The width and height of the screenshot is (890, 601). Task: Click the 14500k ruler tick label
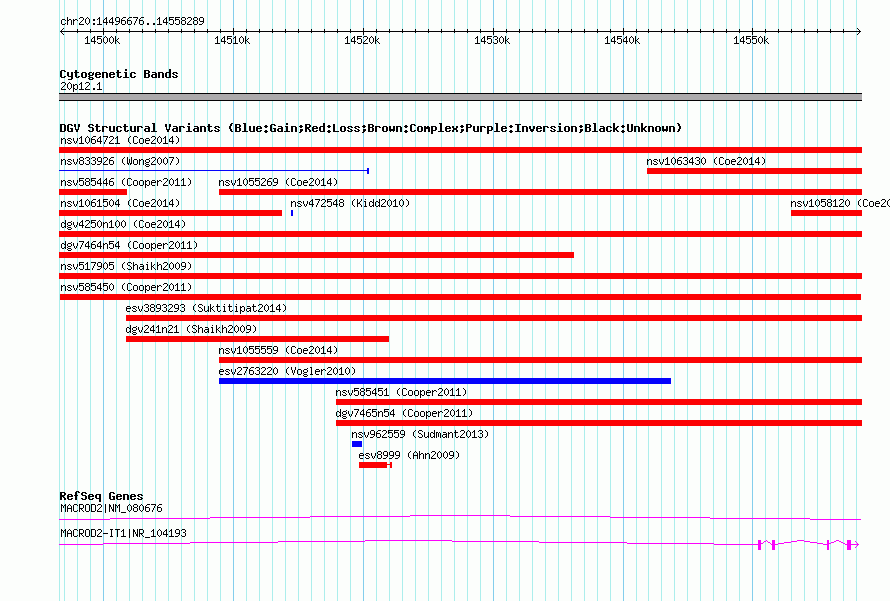pyautogui.click(x=102, y=40)
